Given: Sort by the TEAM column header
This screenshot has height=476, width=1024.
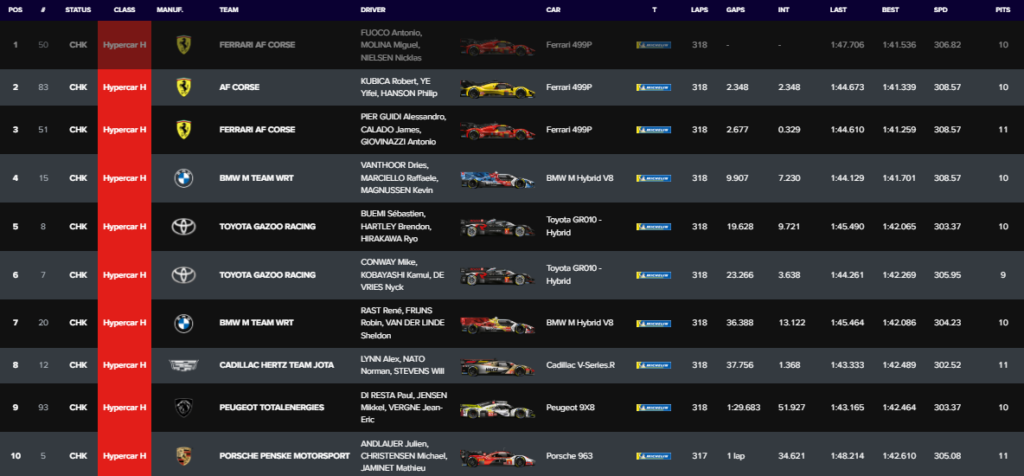Looking at the screenshot, I should pos(229,10).
